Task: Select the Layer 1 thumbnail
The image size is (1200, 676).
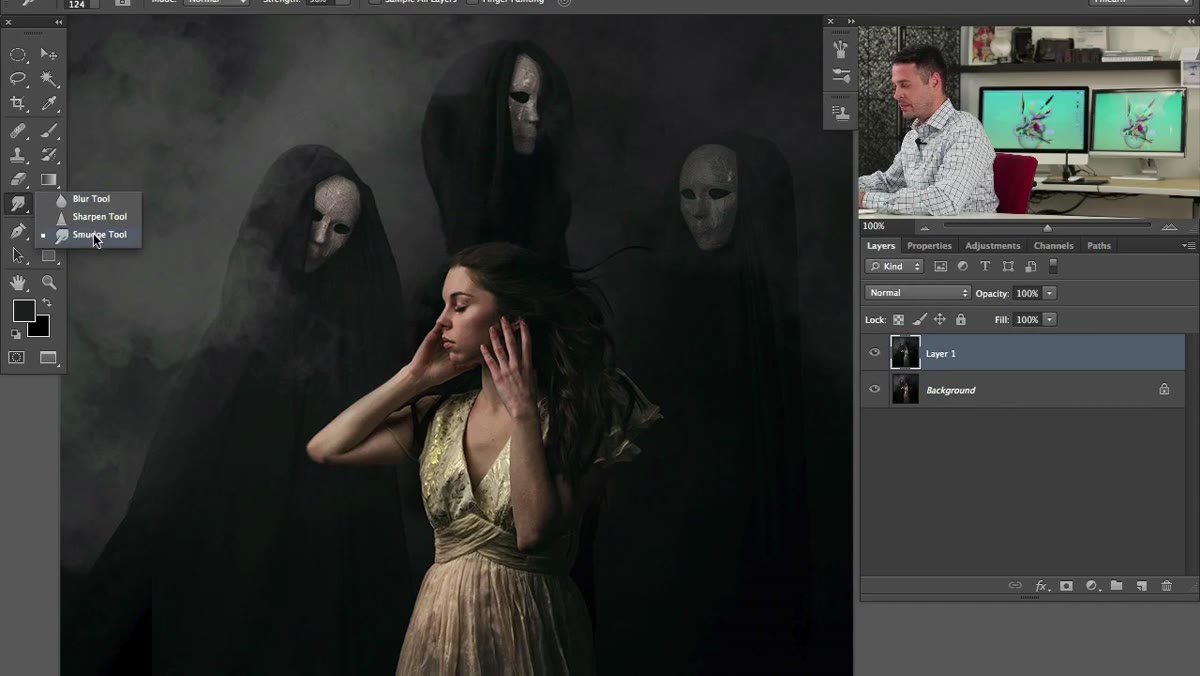Action: tap(905, 353)
